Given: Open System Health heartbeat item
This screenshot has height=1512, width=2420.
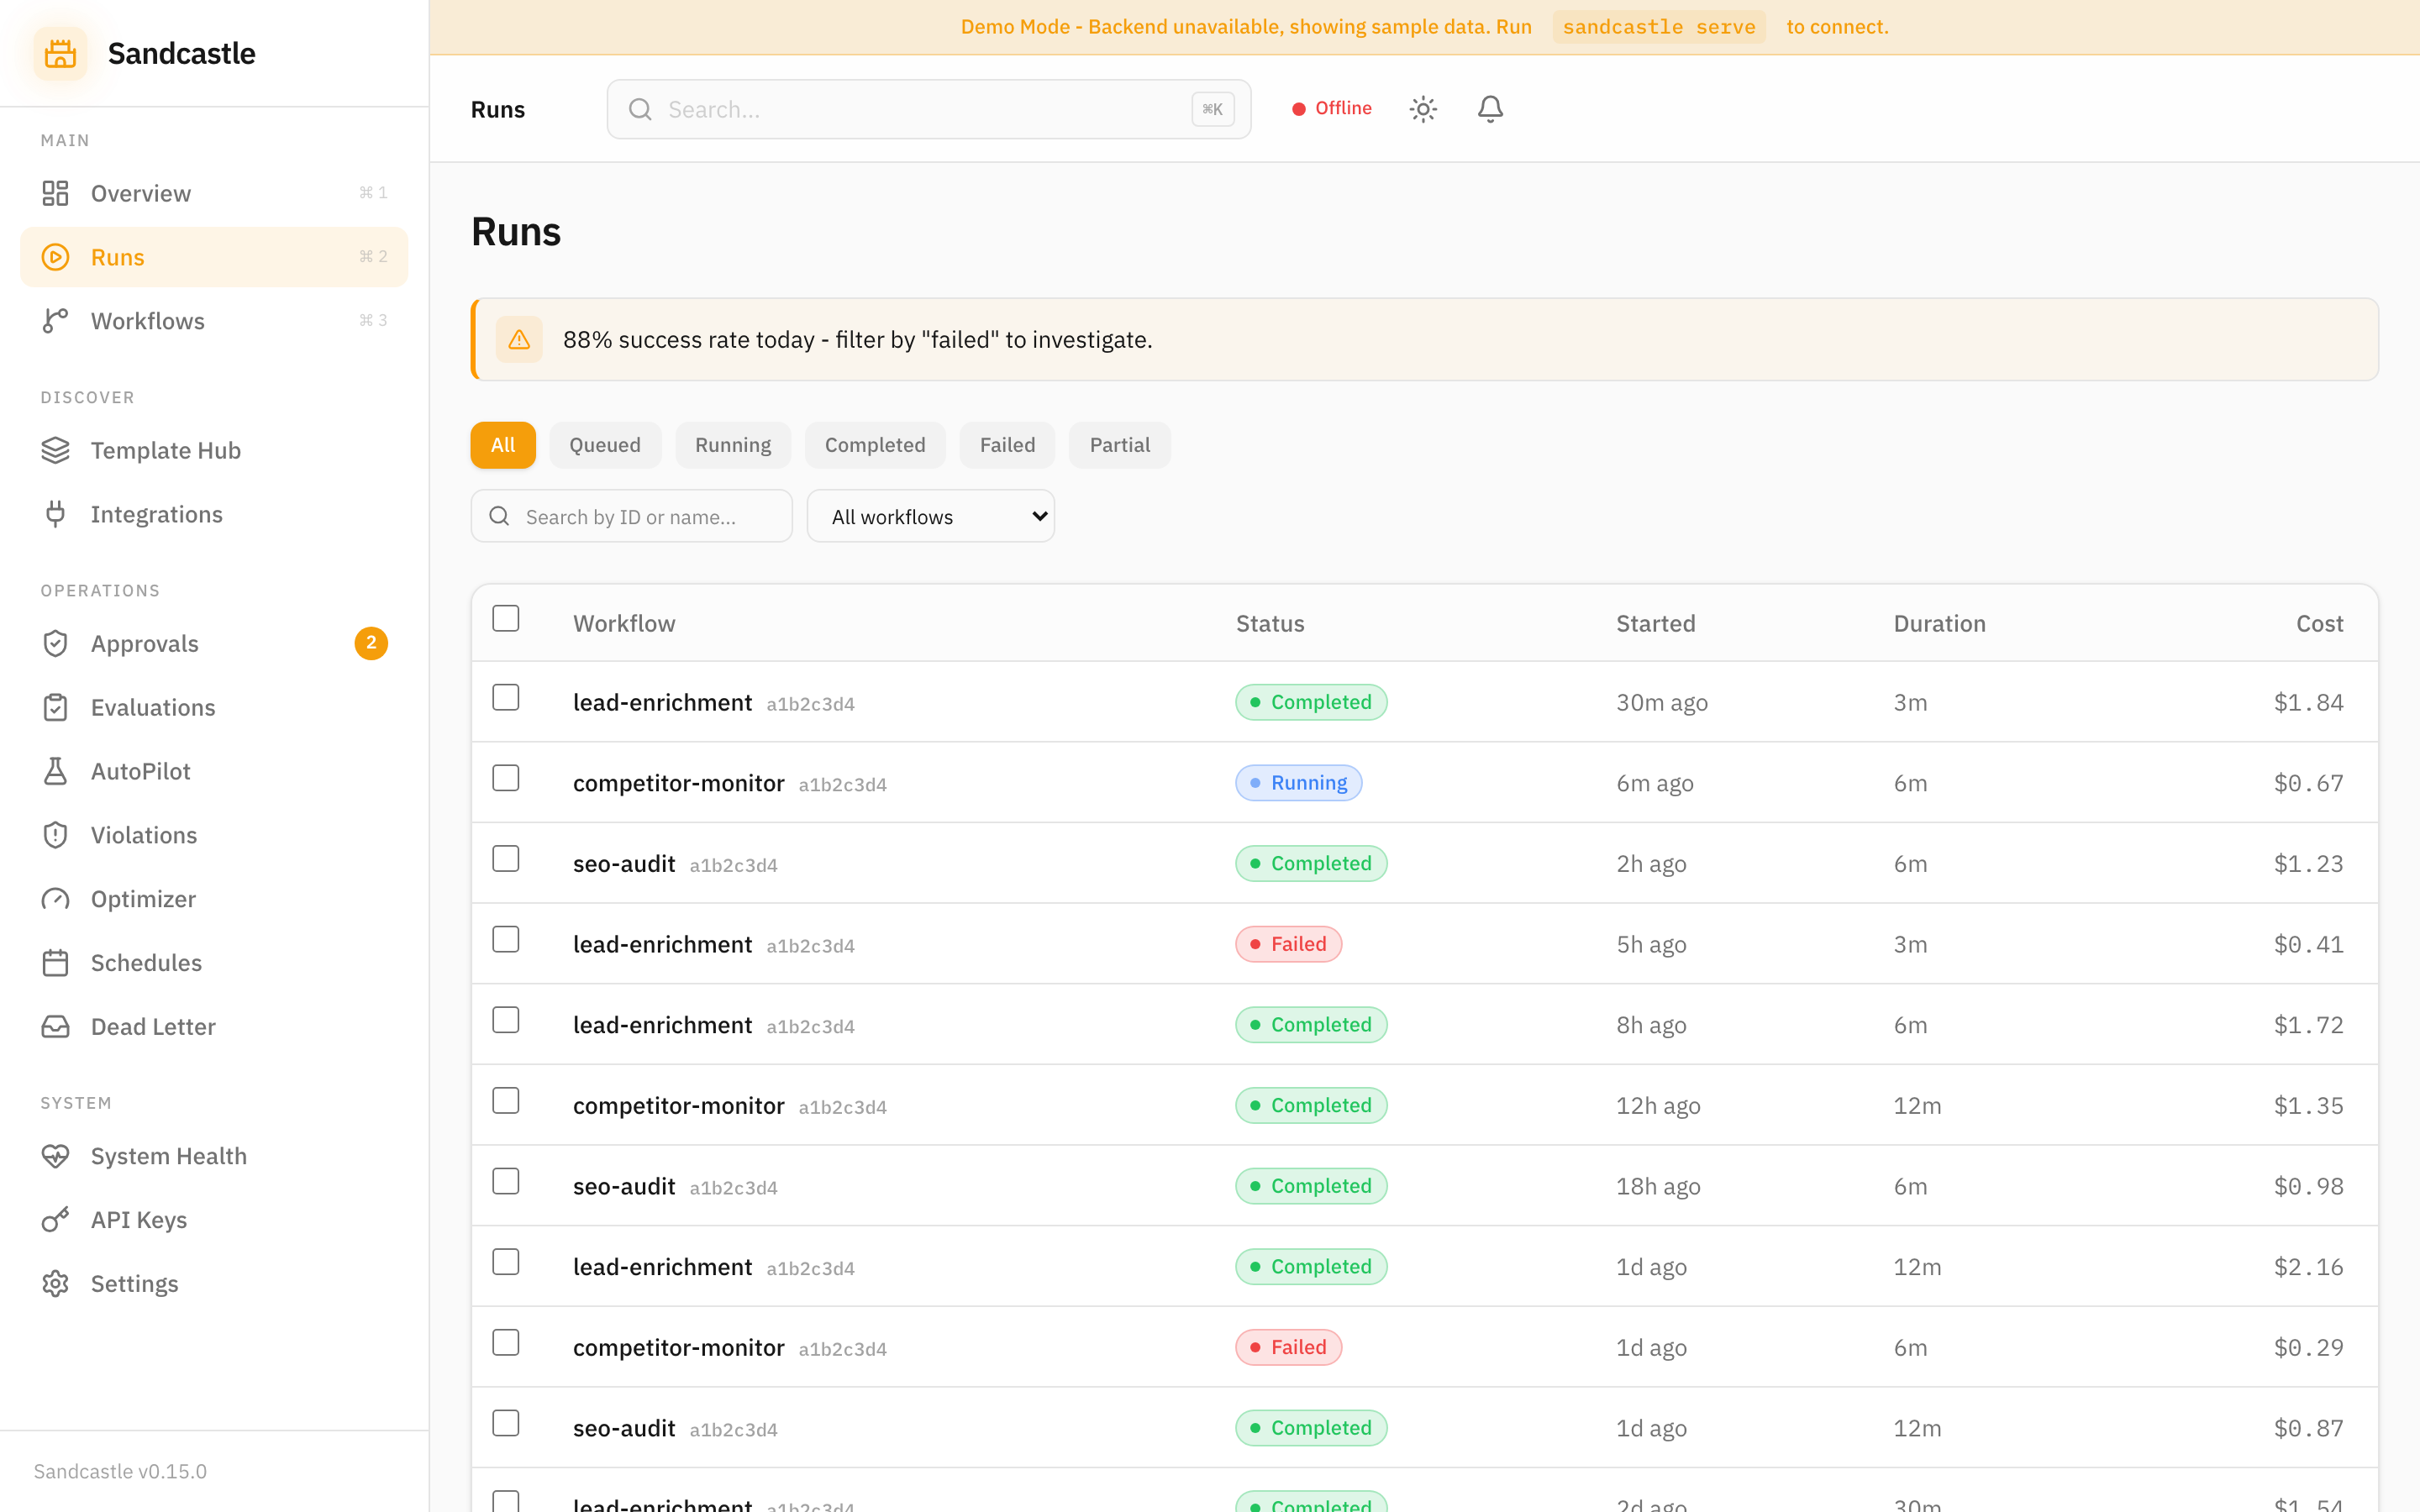Looking at the screenshot, I should point(168,1156).
